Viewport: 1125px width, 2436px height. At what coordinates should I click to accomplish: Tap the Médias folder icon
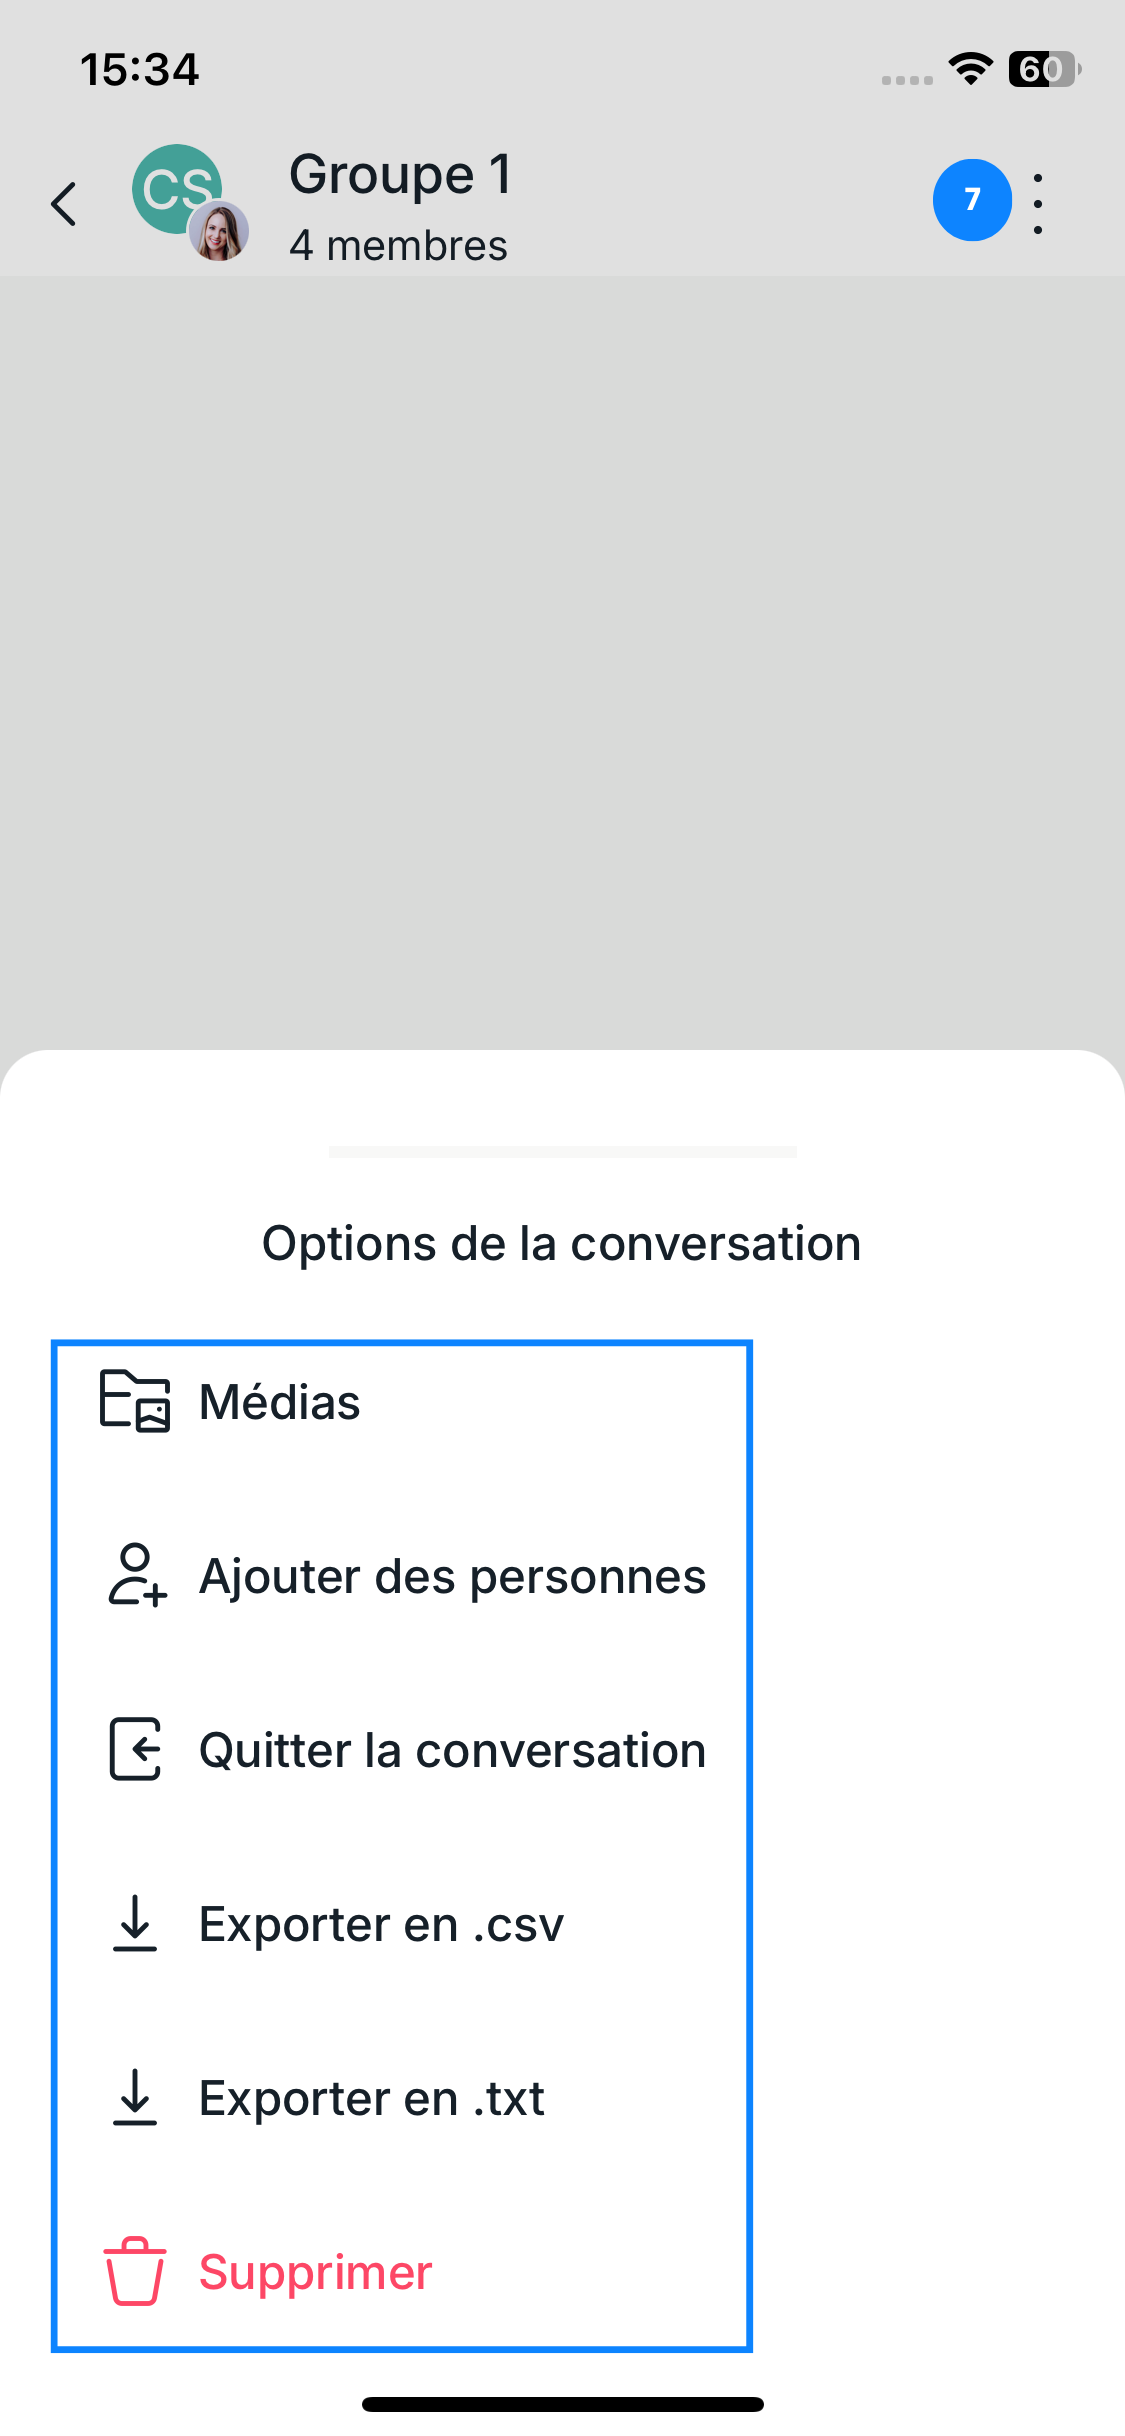pos(135,1401)
